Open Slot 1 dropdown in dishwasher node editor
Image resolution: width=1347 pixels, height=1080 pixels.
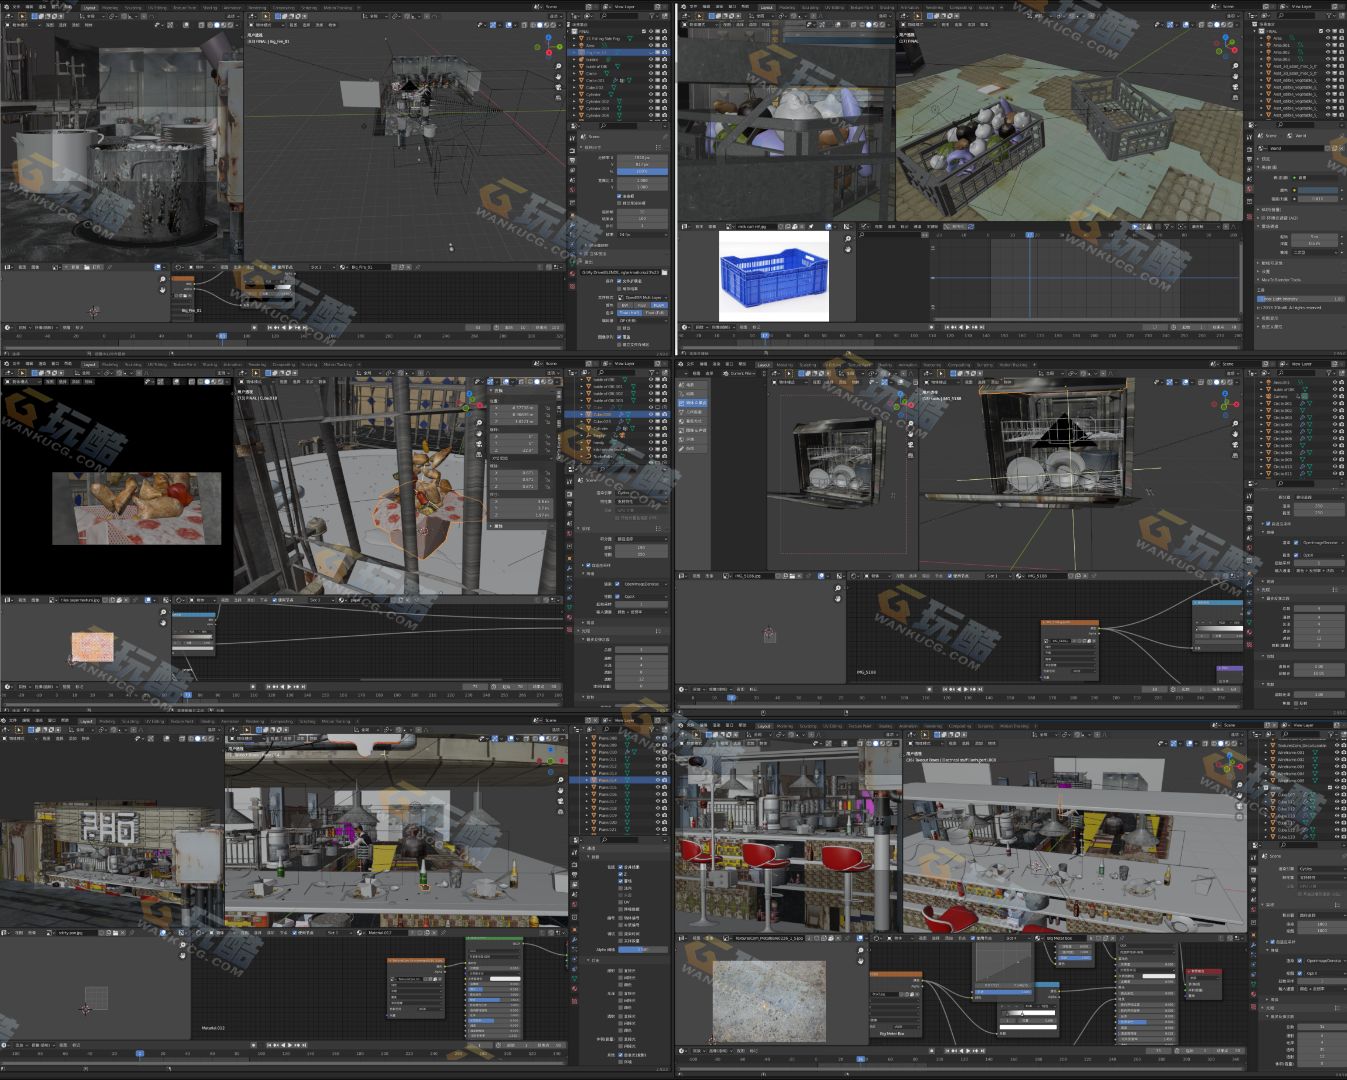tap(997, 576)
